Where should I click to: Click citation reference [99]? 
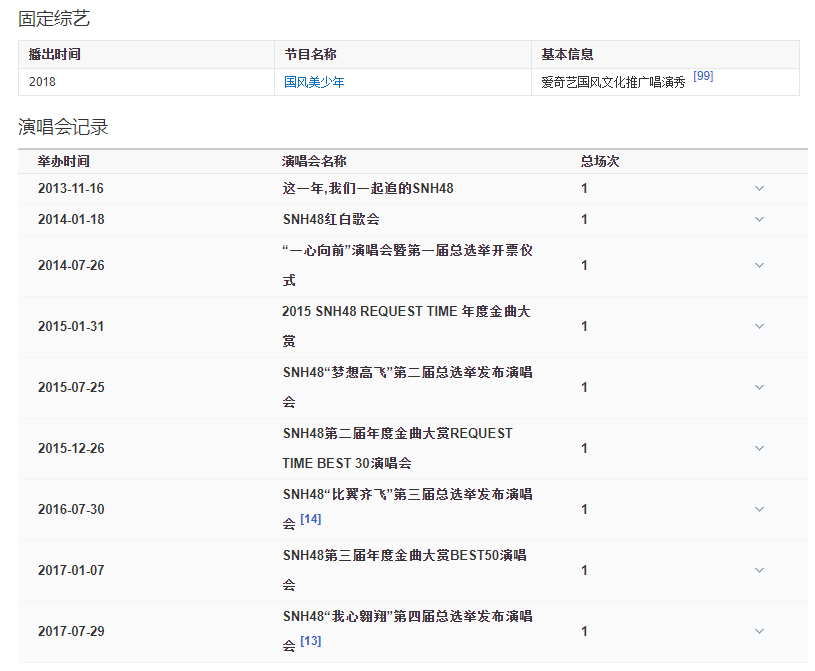pyautogui.click(x=703, y=76)
